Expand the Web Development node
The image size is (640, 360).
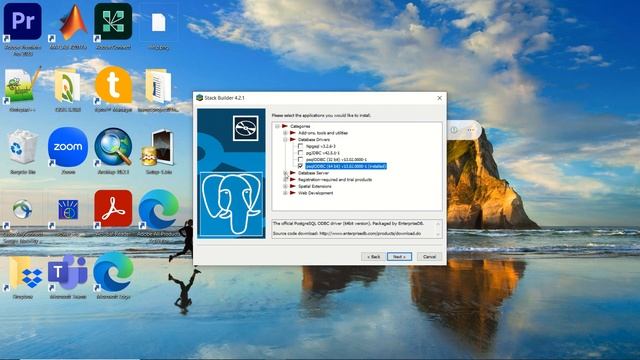(x=285, y=193)
